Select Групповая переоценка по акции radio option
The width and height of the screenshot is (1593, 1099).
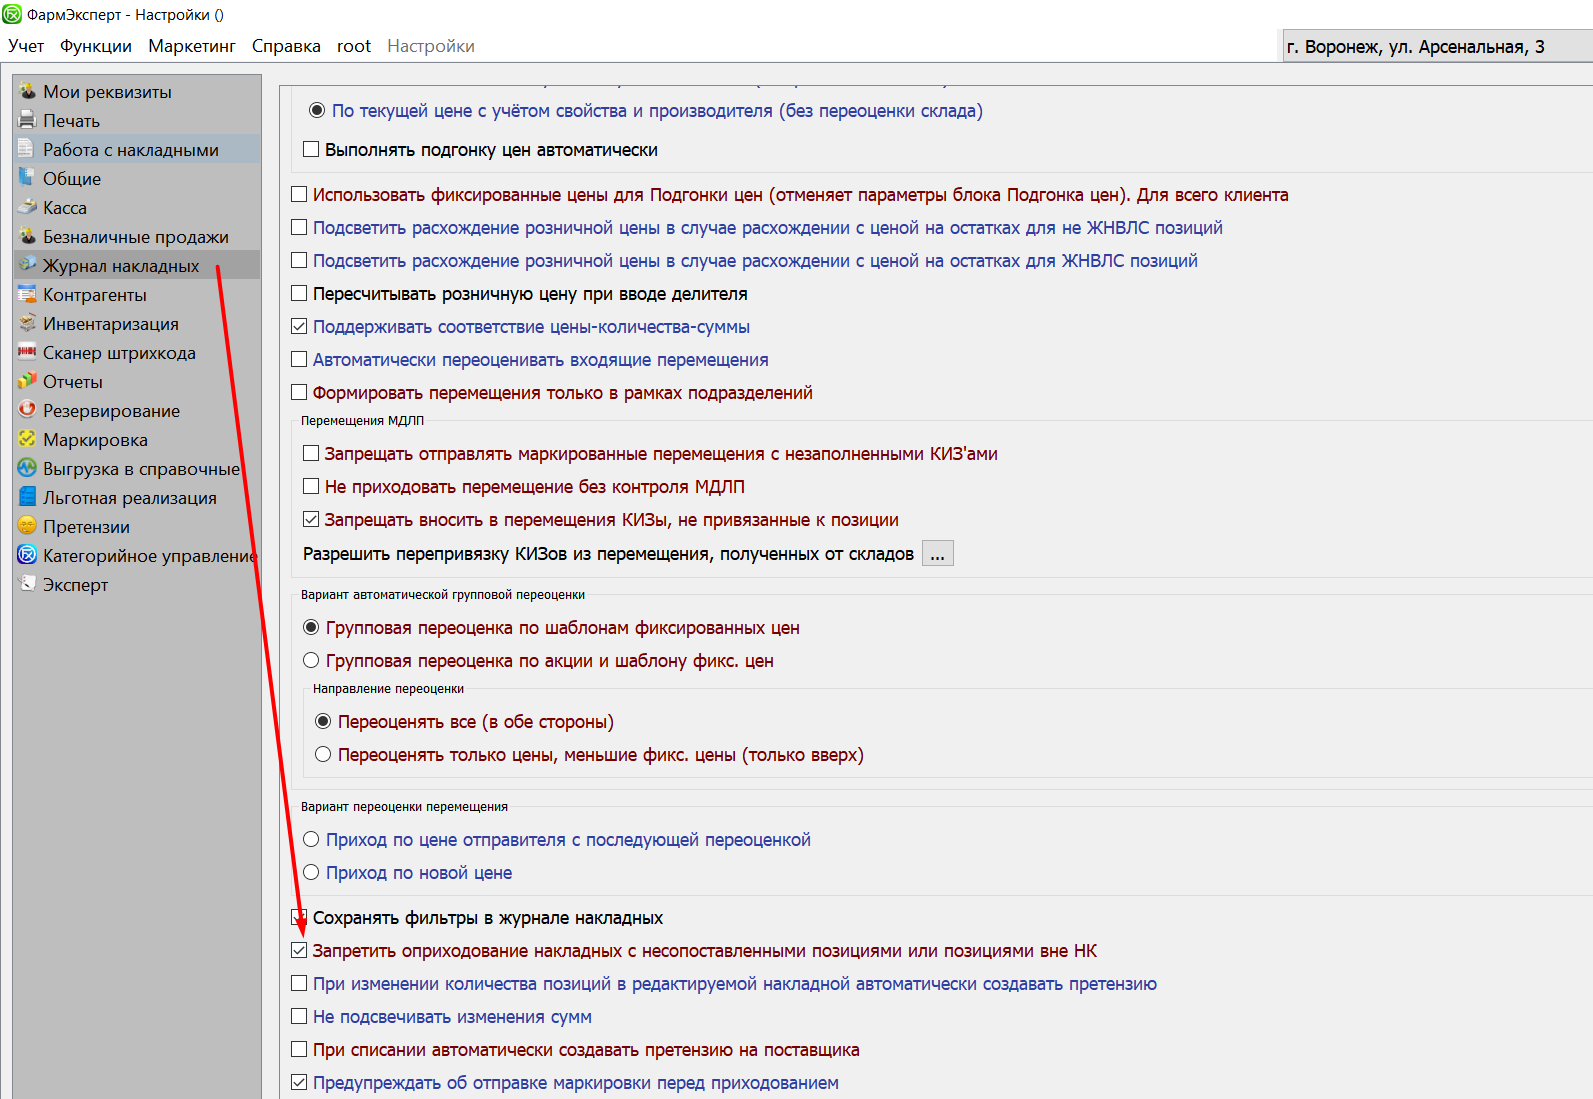click(x=311, y=661)
